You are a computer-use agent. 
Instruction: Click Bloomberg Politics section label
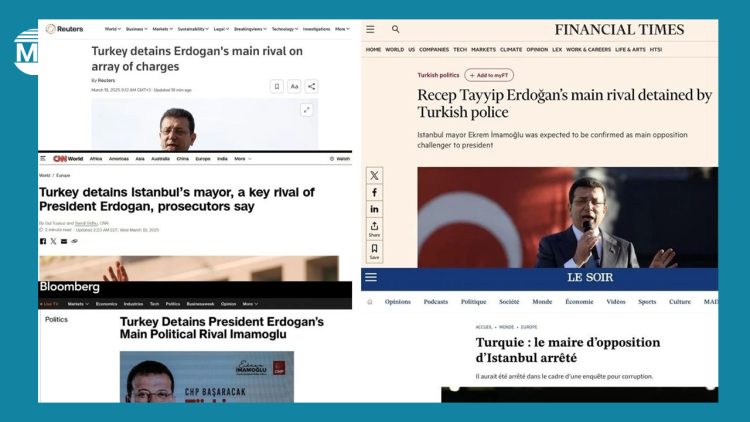coord(56,320)
